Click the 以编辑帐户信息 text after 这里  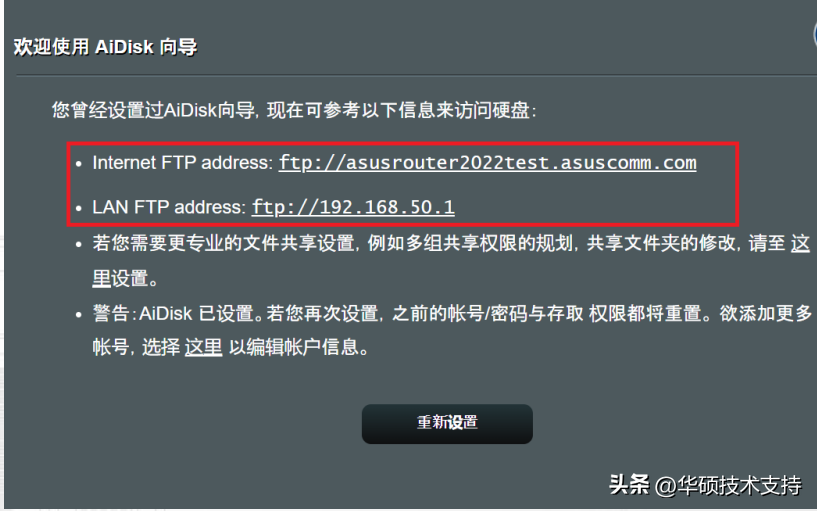(298, 347)
